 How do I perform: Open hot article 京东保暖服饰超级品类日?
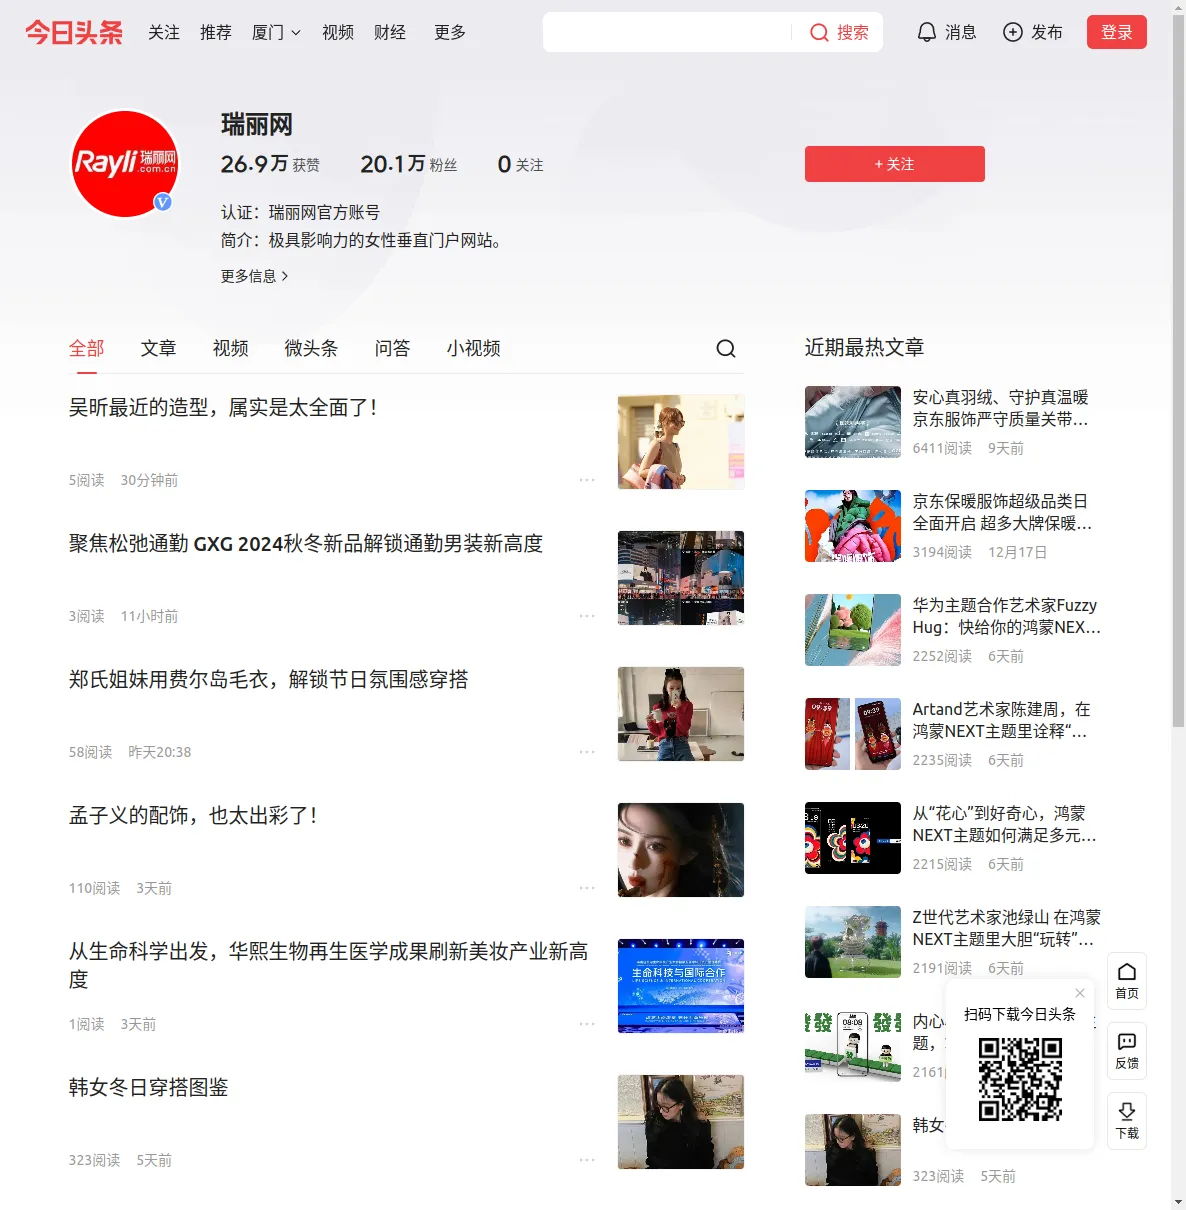pos(1002,512)
